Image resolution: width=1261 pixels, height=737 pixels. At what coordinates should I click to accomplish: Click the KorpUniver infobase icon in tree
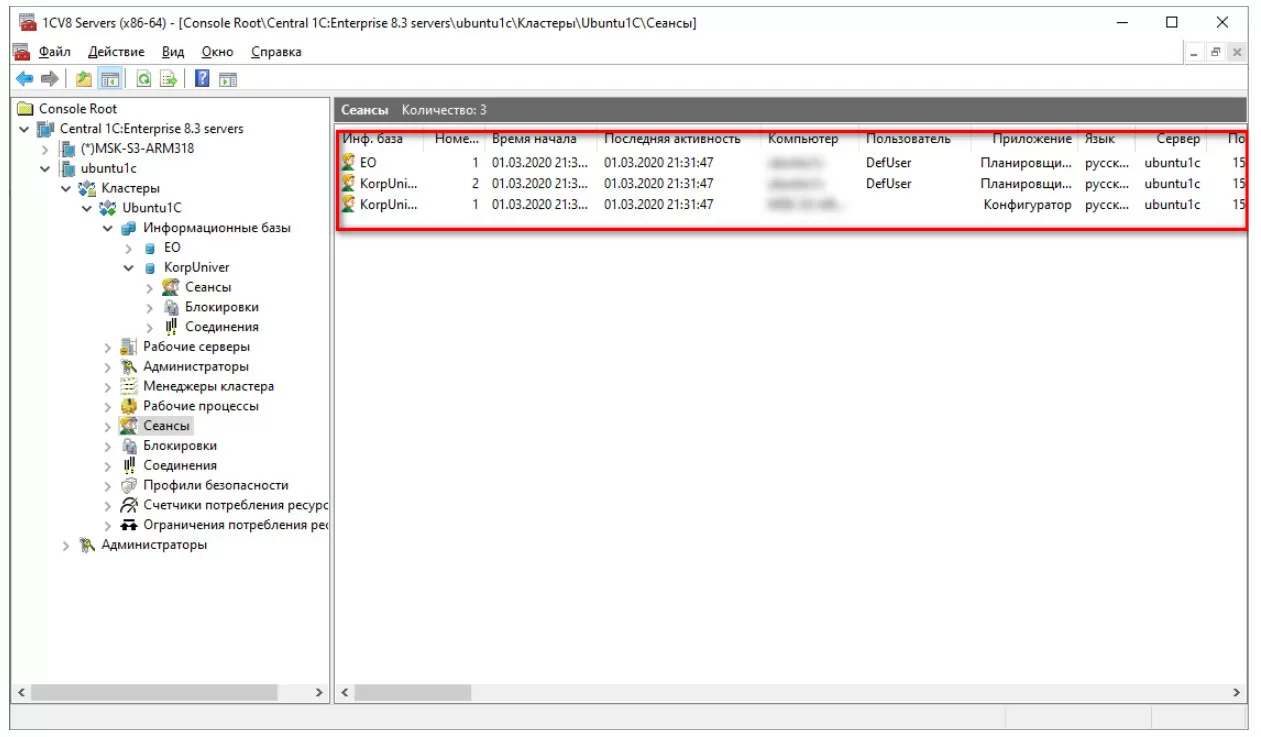150,268
